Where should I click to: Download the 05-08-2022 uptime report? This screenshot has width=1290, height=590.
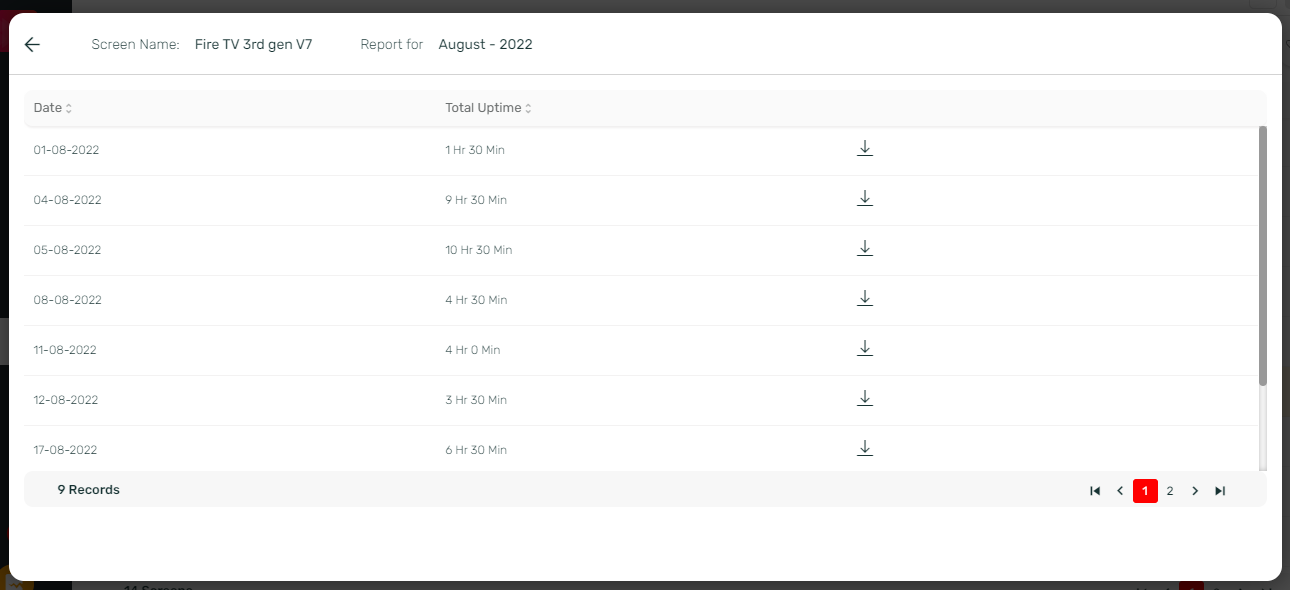click(865, 249)
